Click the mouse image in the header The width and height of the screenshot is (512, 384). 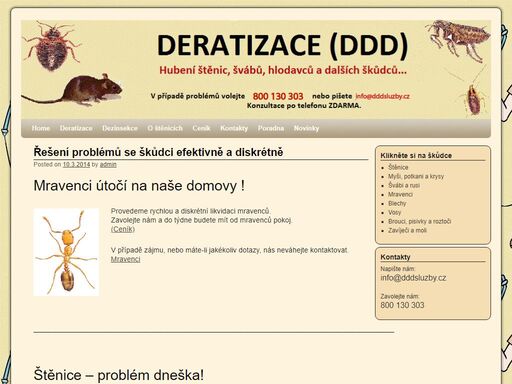[72, 89]
